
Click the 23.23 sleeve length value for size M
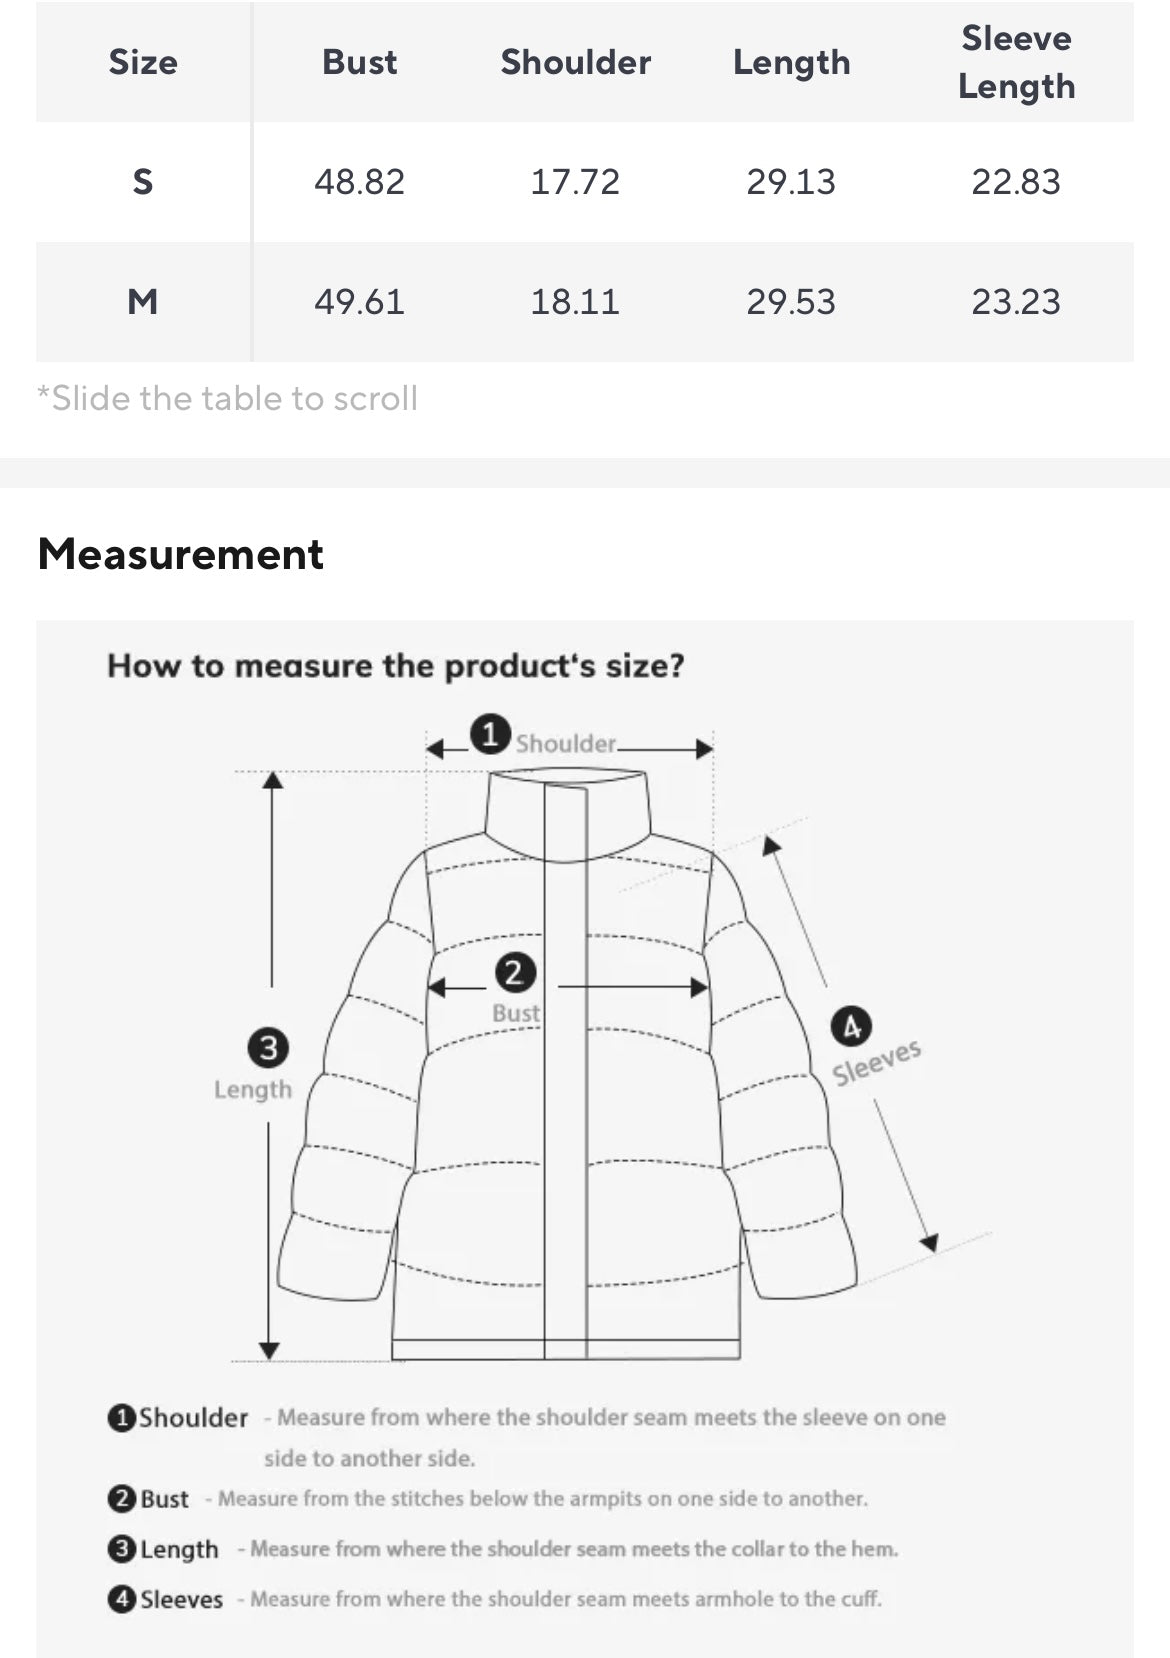click(x=1016, y=301)
